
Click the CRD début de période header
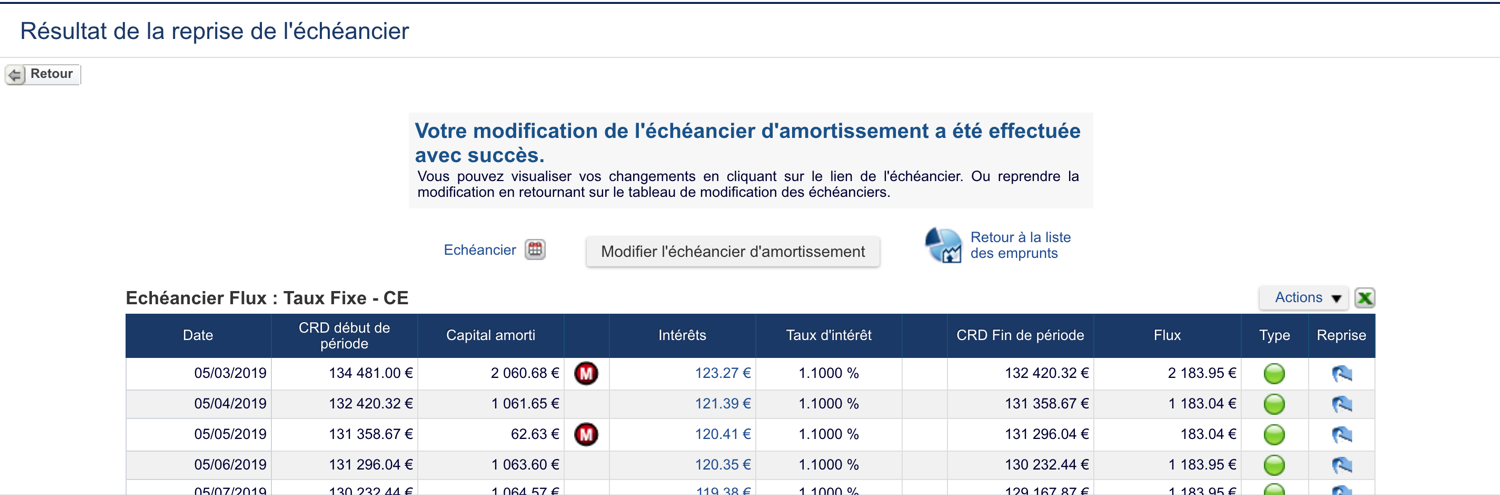344,336
